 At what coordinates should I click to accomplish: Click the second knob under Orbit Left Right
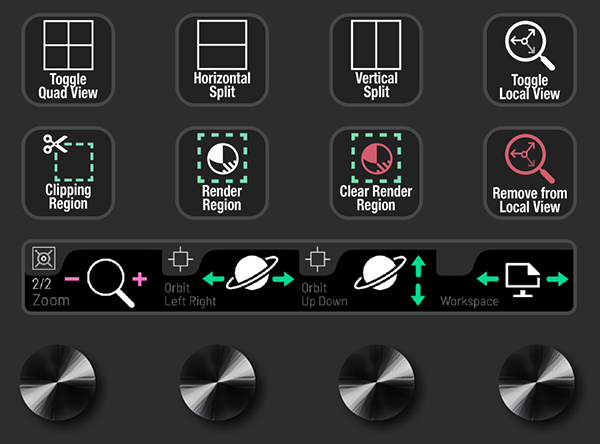(x=217, y=382)
